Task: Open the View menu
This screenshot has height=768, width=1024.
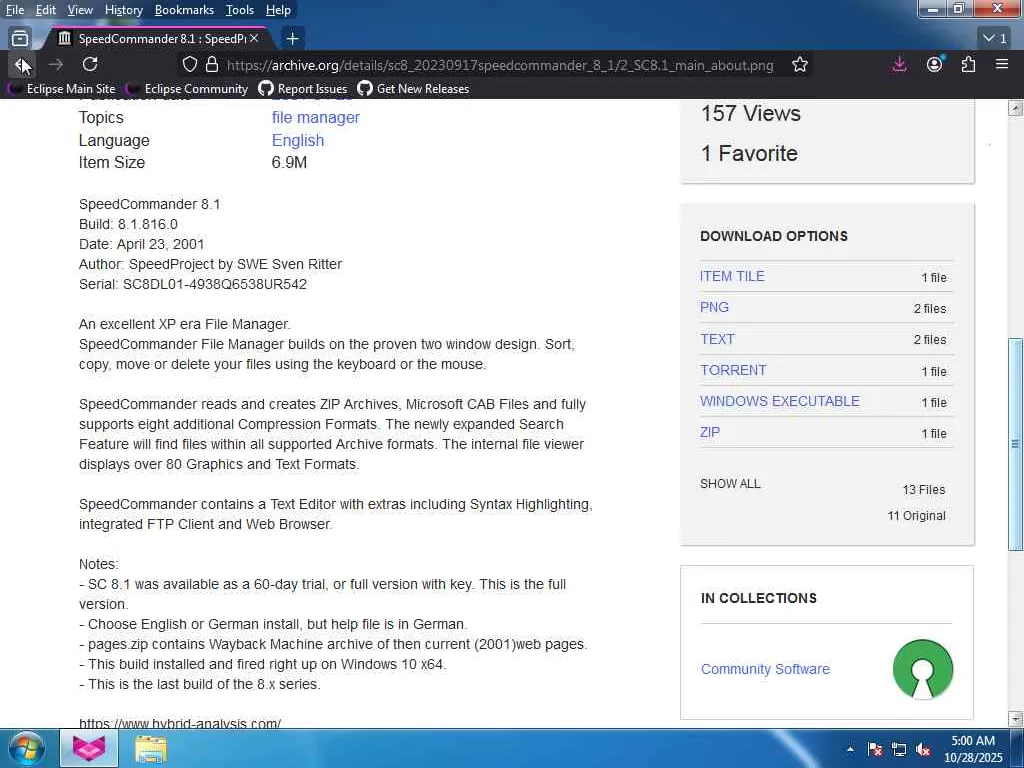Action: click(x=80, y=10)
